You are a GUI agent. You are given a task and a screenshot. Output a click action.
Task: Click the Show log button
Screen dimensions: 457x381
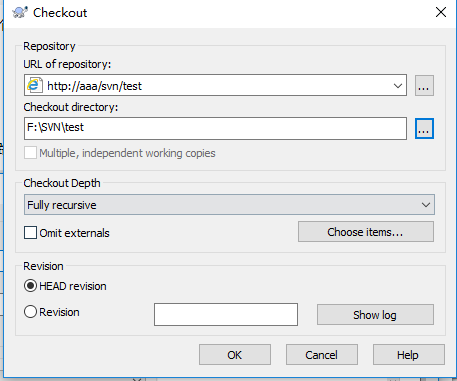[x=375, y=314]
